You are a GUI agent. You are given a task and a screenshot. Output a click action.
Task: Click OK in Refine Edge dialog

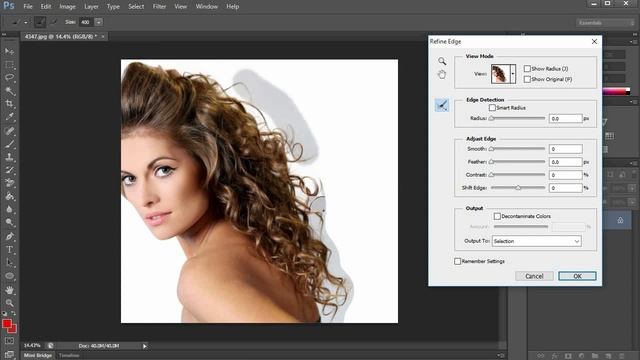[577, 276]
